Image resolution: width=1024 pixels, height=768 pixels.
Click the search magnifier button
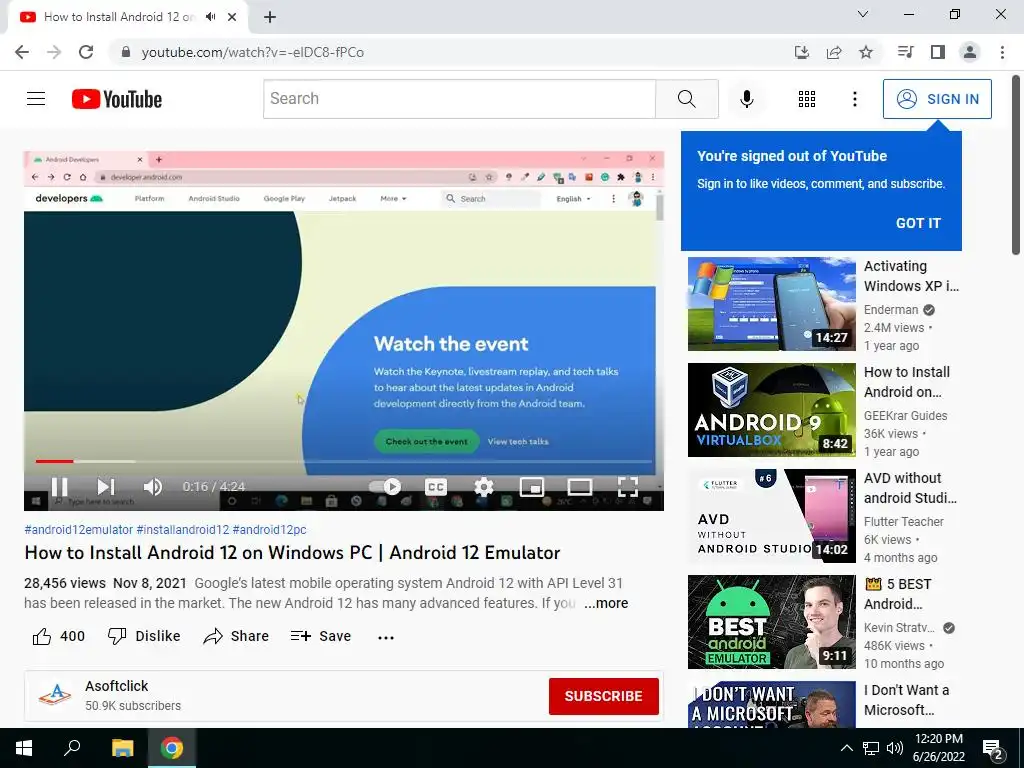click(686, 99)
